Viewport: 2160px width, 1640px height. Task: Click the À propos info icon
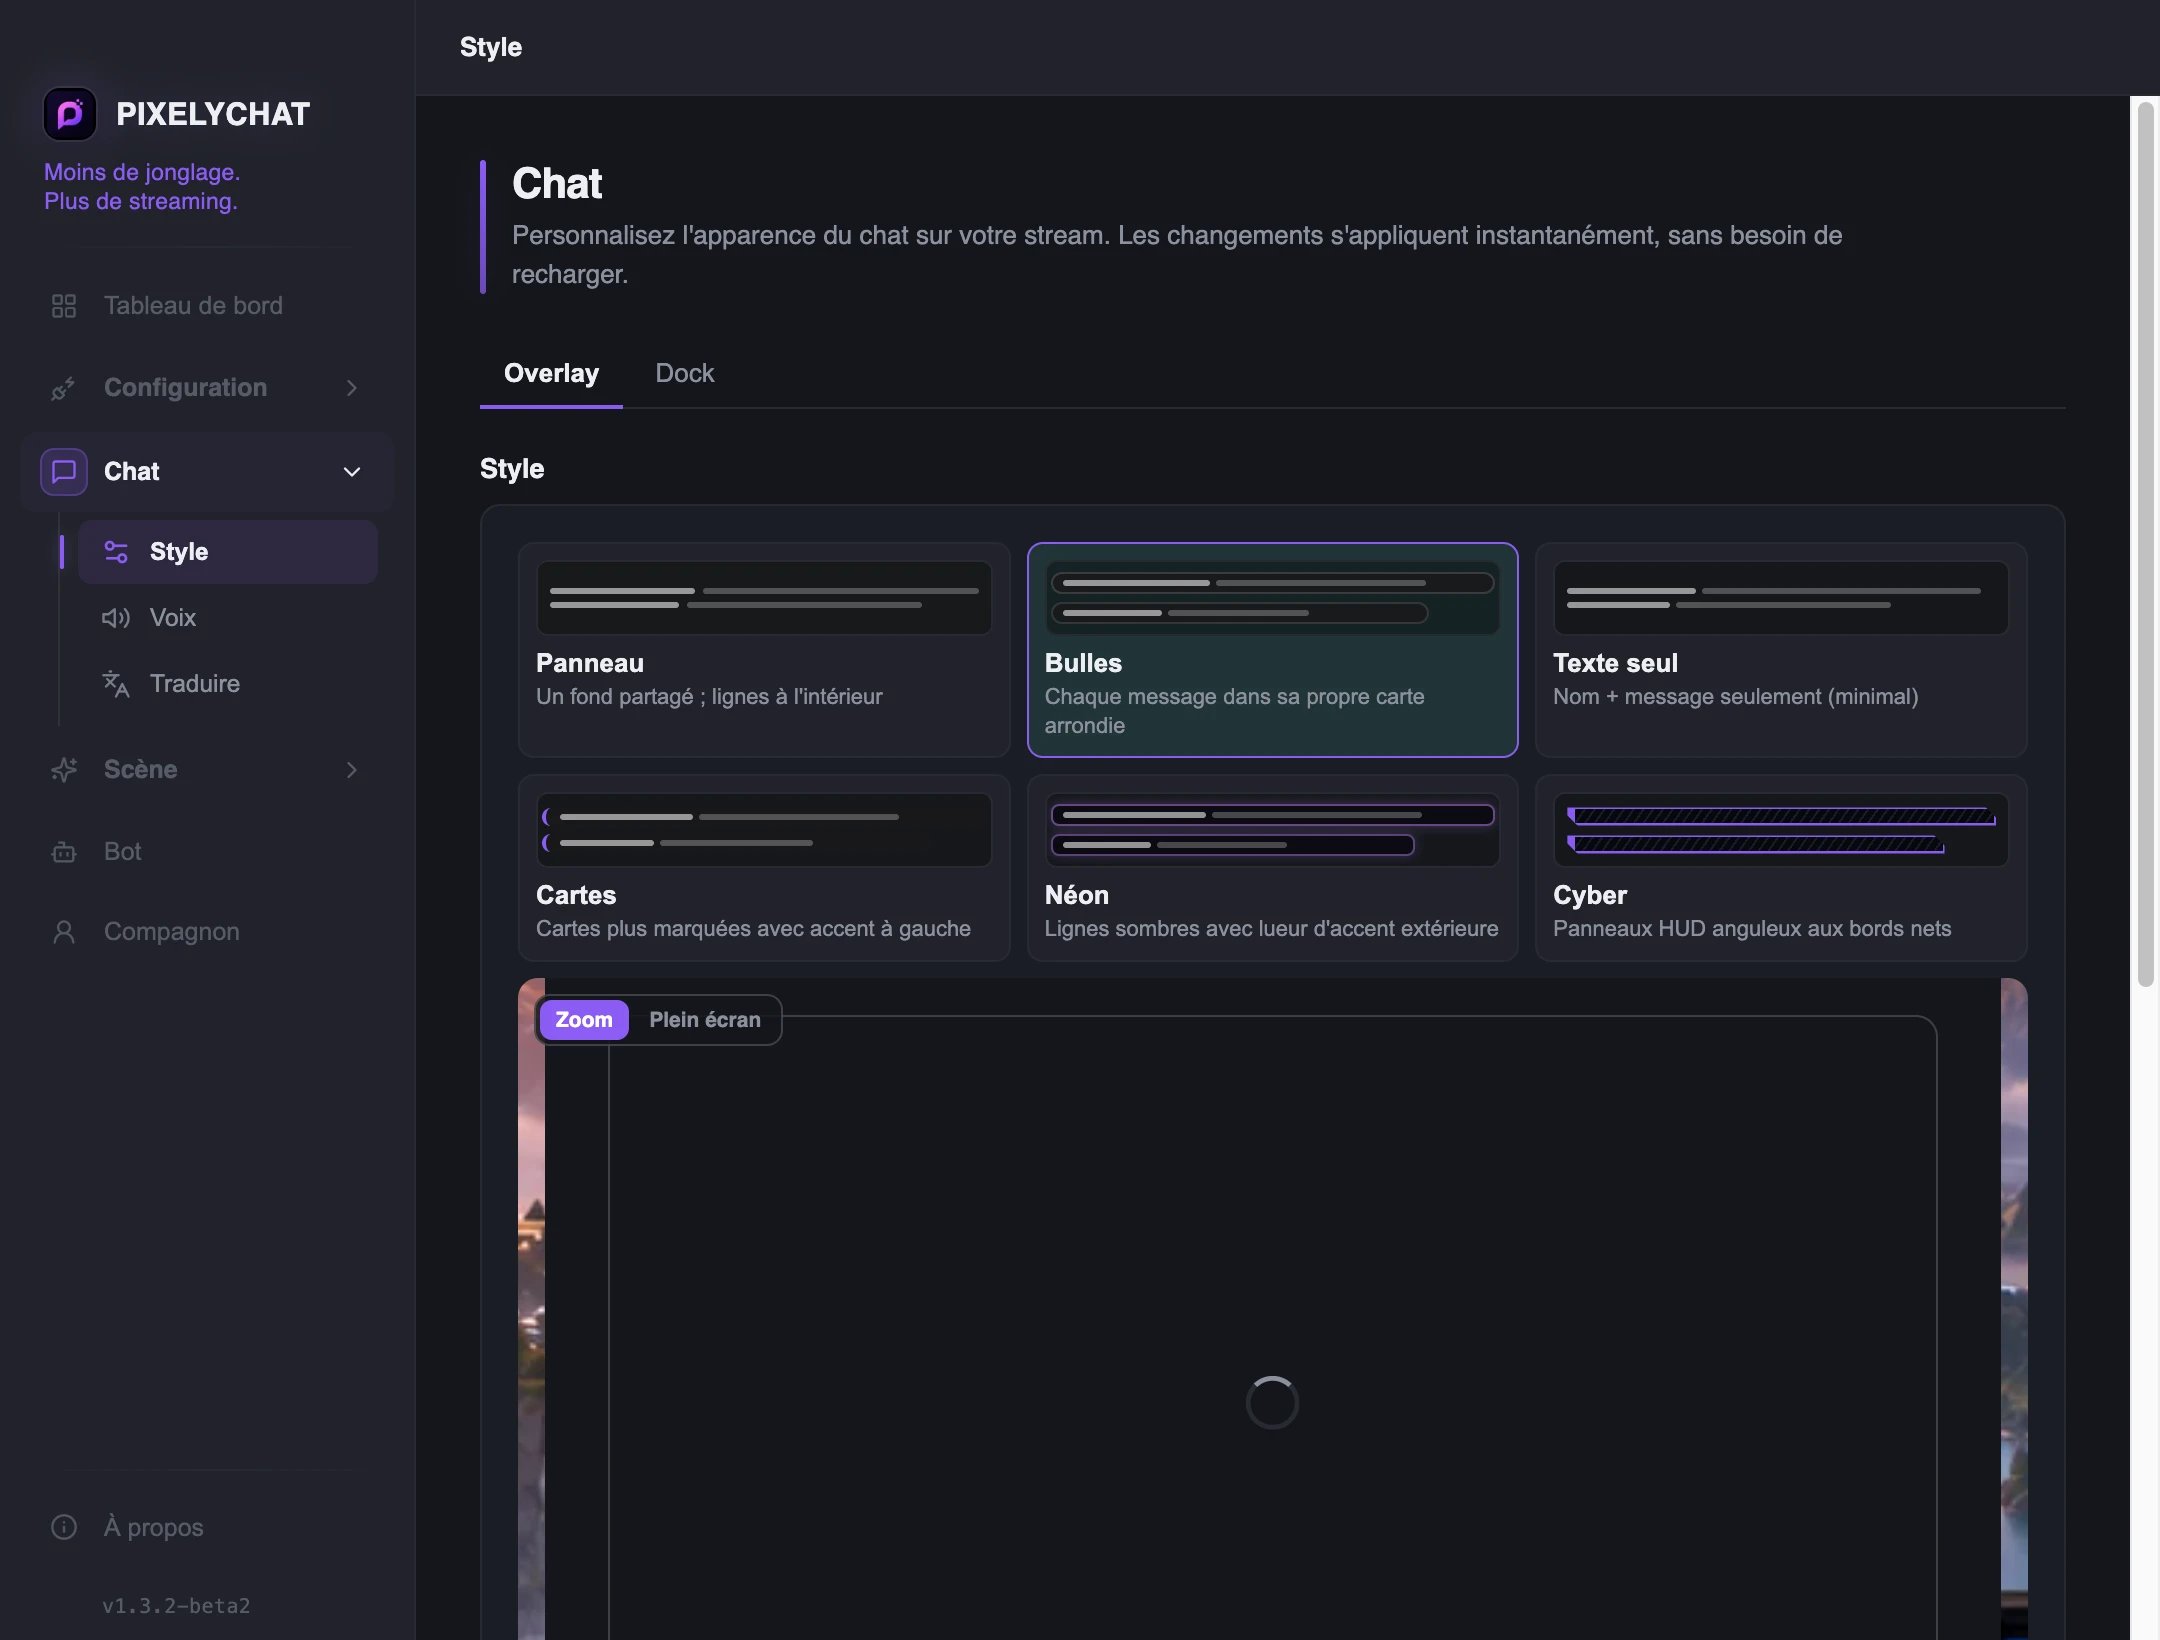click(64, 1528)
